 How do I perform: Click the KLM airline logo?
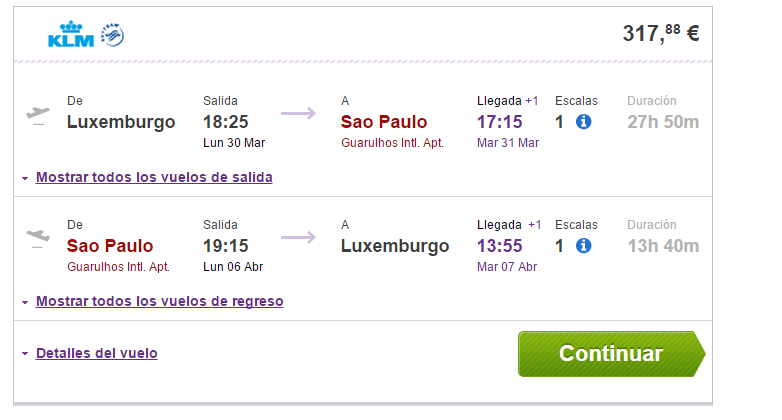tap(71, 34)
